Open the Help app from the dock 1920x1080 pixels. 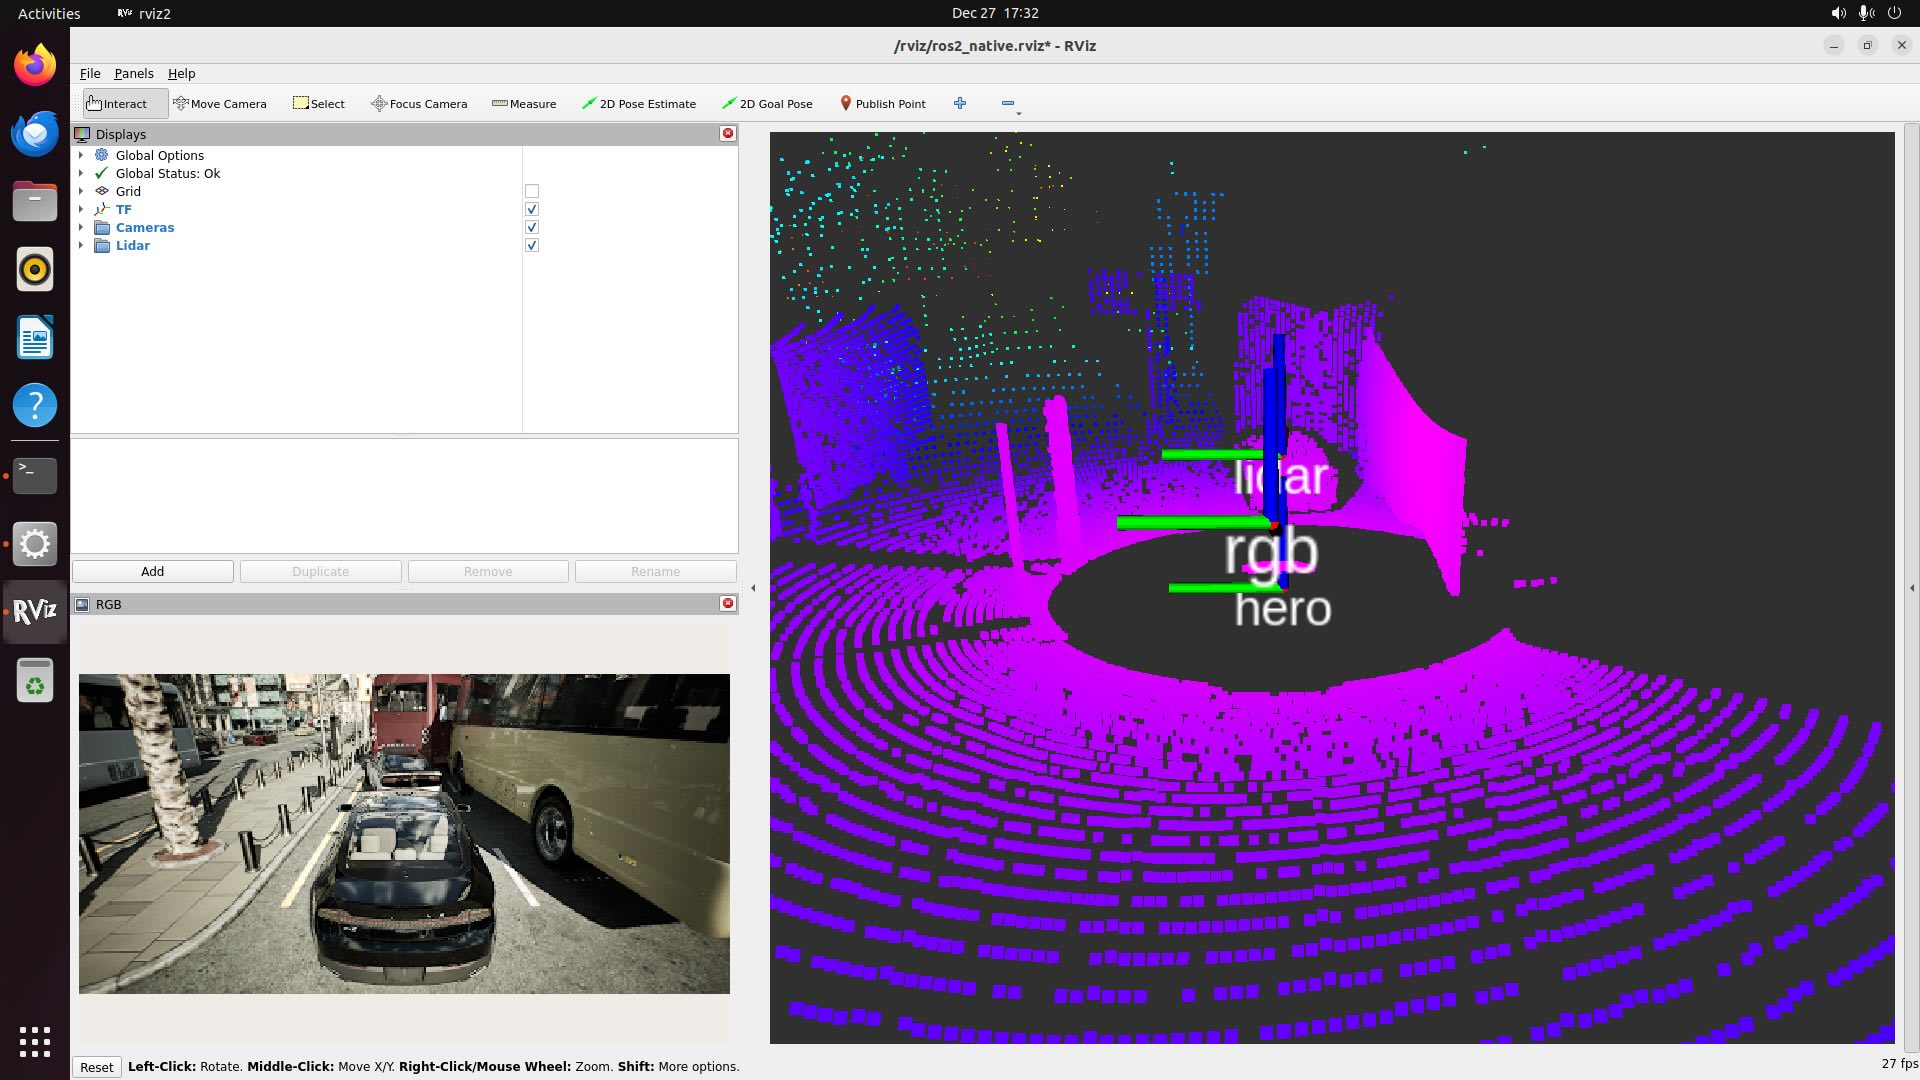pos(35,405)
